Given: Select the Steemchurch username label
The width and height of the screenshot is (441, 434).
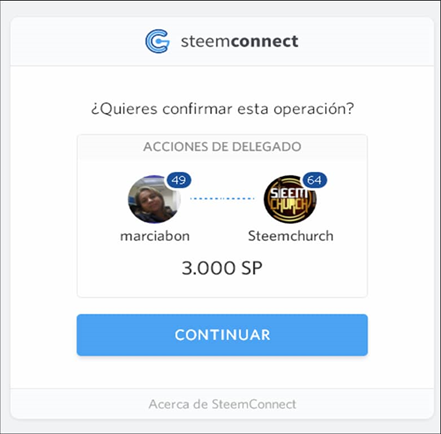Looking at the screenshot, I should 291,236.
